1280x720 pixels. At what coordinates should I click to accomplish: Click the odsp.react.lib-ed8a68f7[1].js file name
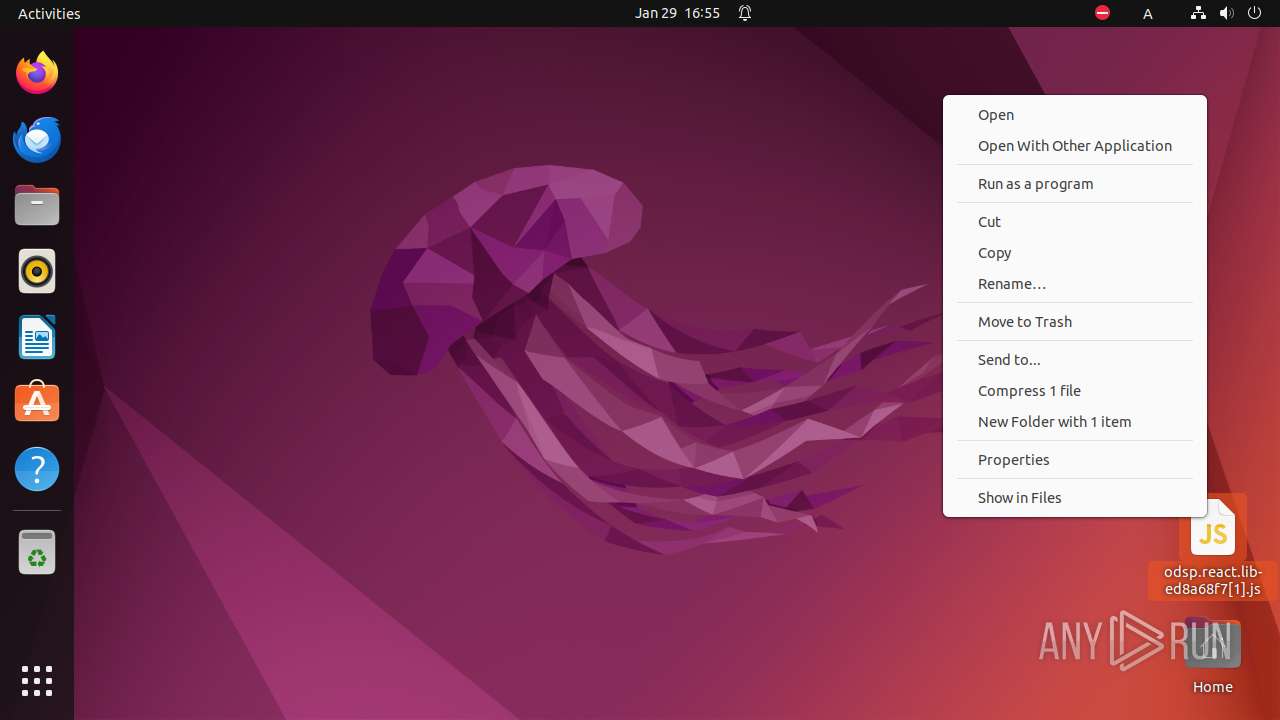[1213, 581]
